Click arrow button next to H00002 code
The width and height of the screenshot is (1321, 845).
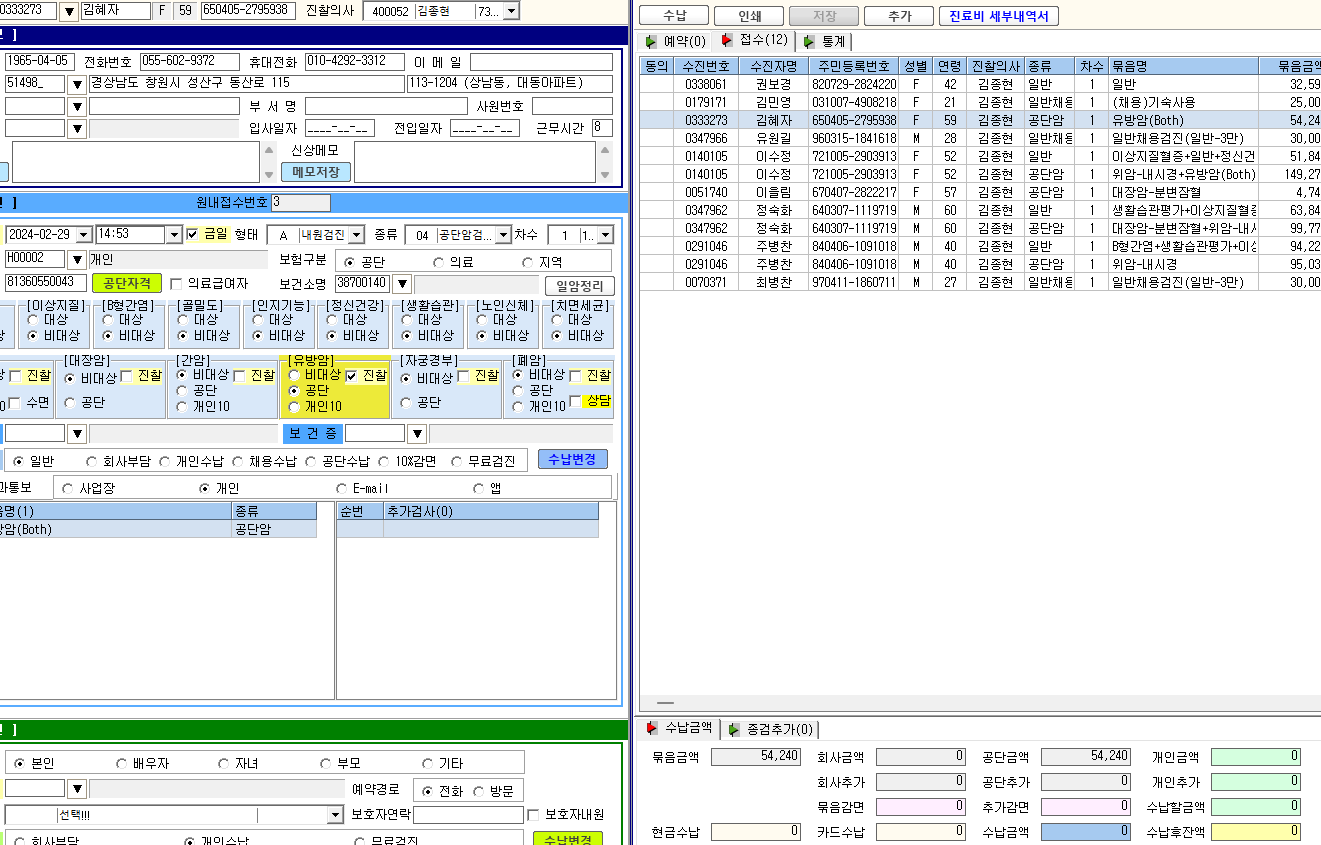[77, 260]
